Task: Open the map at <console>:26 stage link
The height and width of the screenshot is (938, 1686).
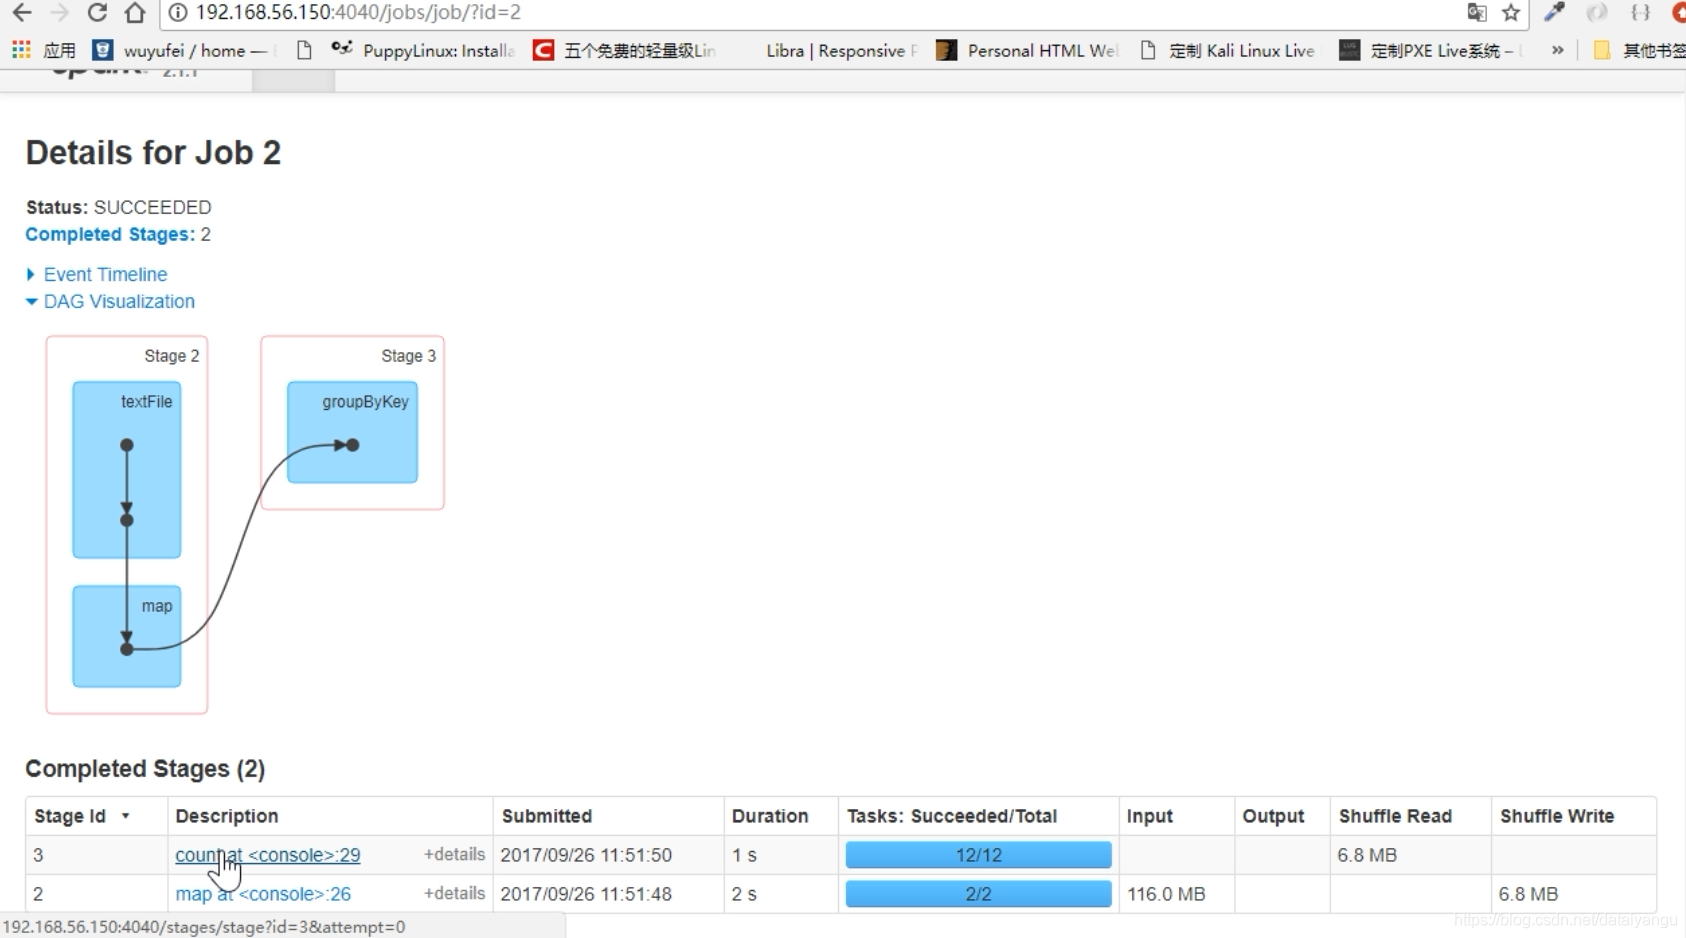Action: point(263,894)
